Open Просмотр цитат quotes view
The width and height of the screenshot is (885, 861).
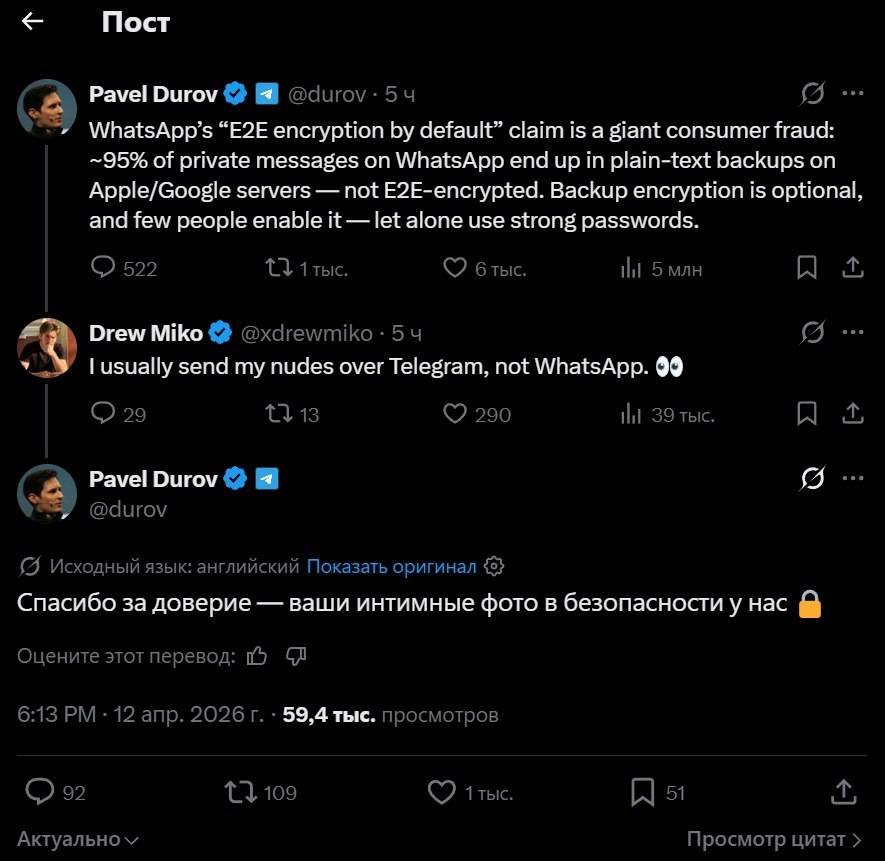coord(773,839)
